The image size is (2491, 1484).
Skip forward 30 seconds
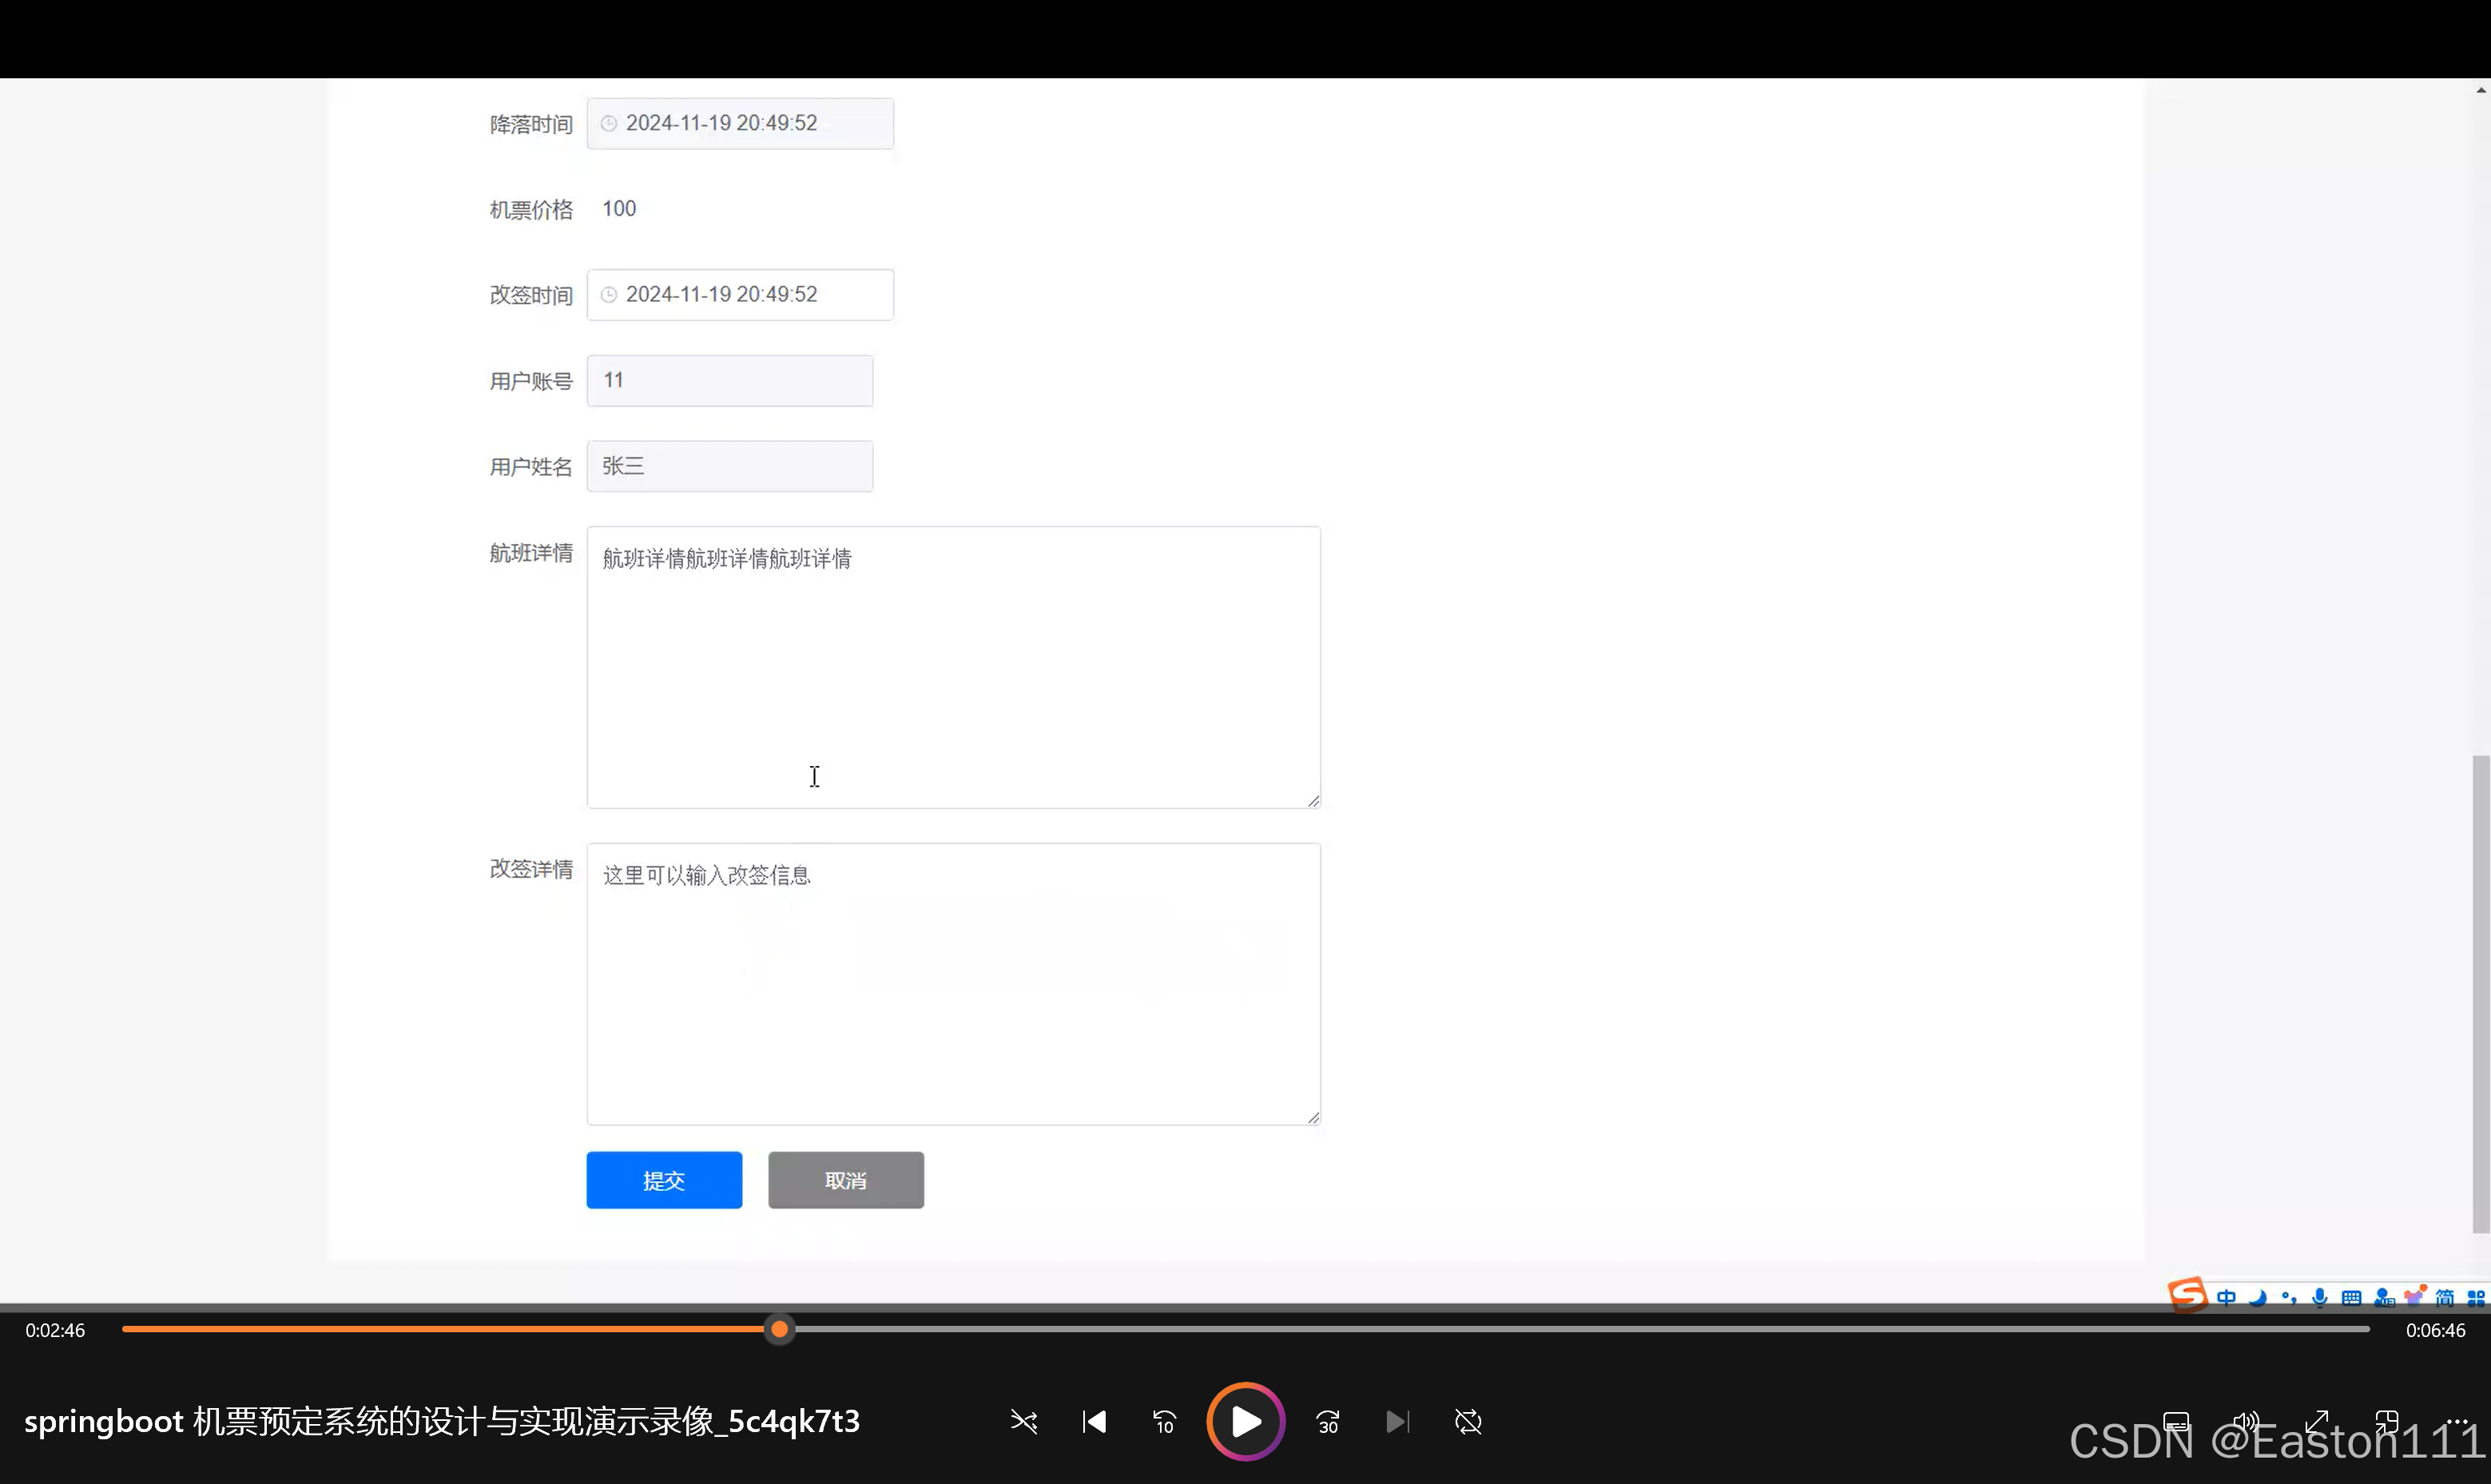1328,1421
